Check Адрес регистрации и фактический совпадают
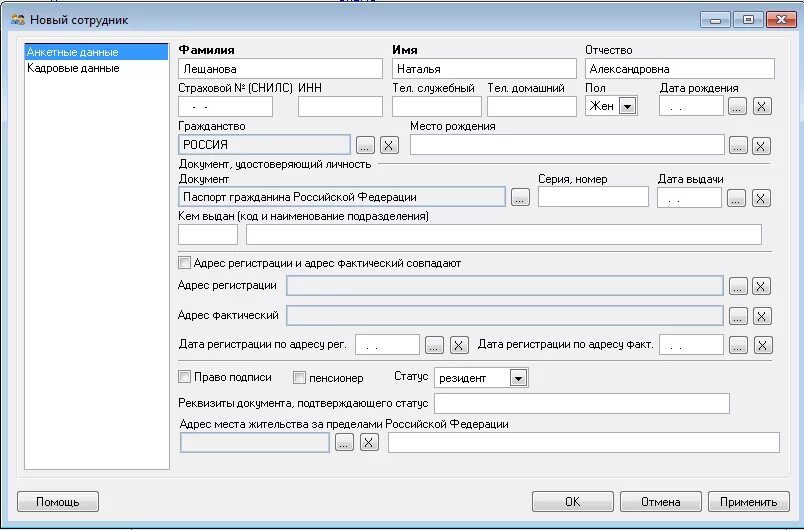Viewport: 804px width, 530px height. coord(184,263)
